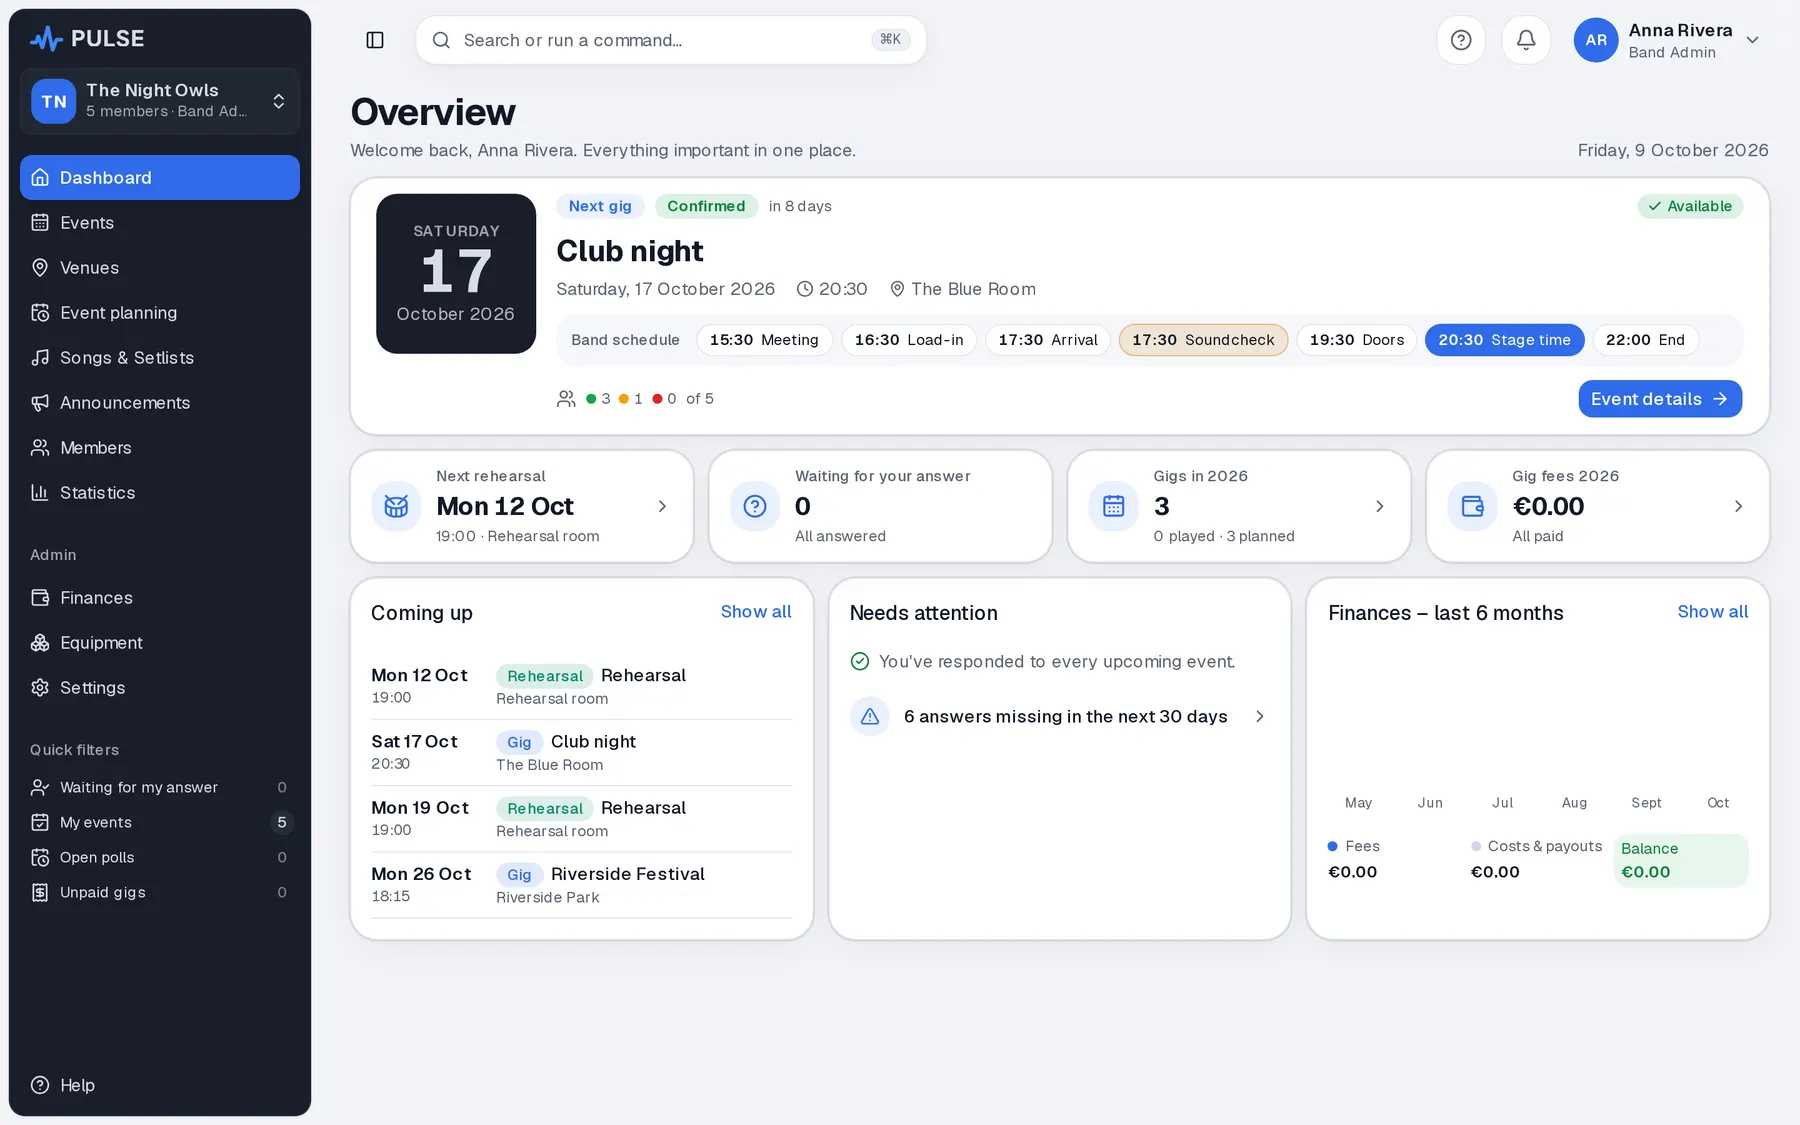Click the TN band avatar
This screenshot has width=1800, height=1125.
54,101
